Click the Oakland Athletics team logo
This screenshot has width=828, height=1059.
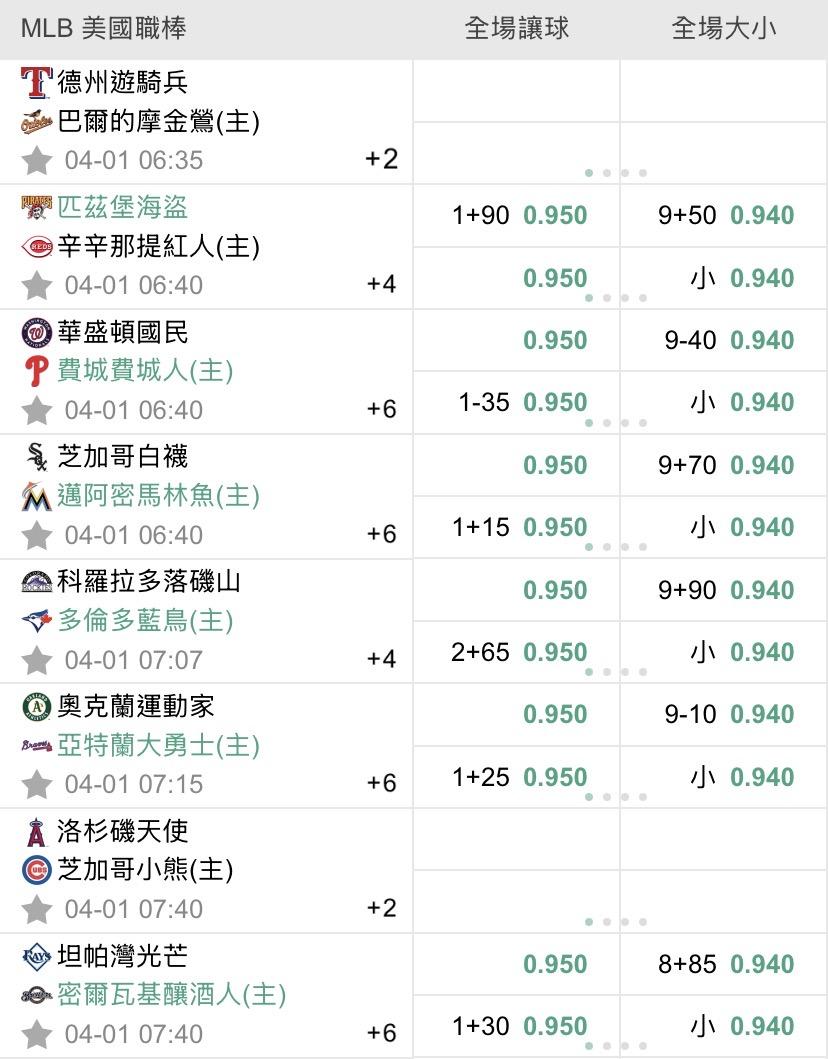36,707
